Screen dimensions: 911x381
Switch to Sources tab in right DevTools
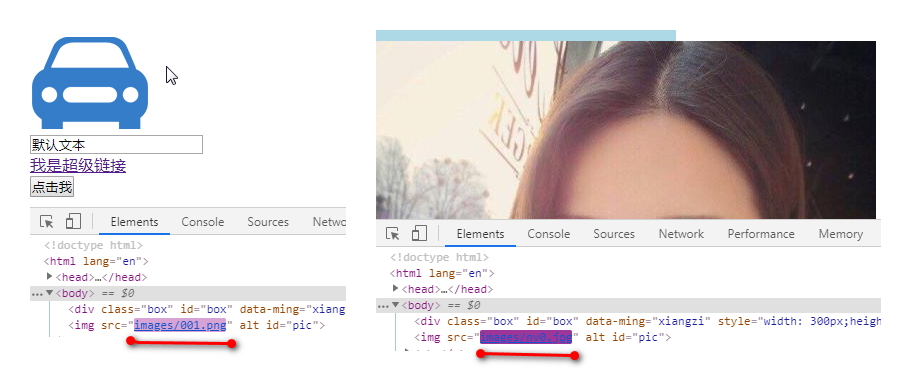614,234
